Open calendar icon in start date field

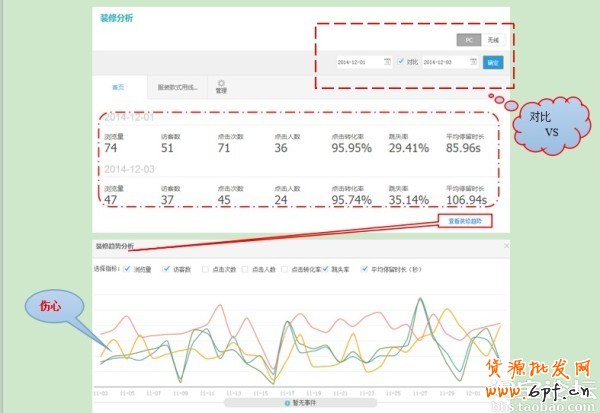[386, 61]
